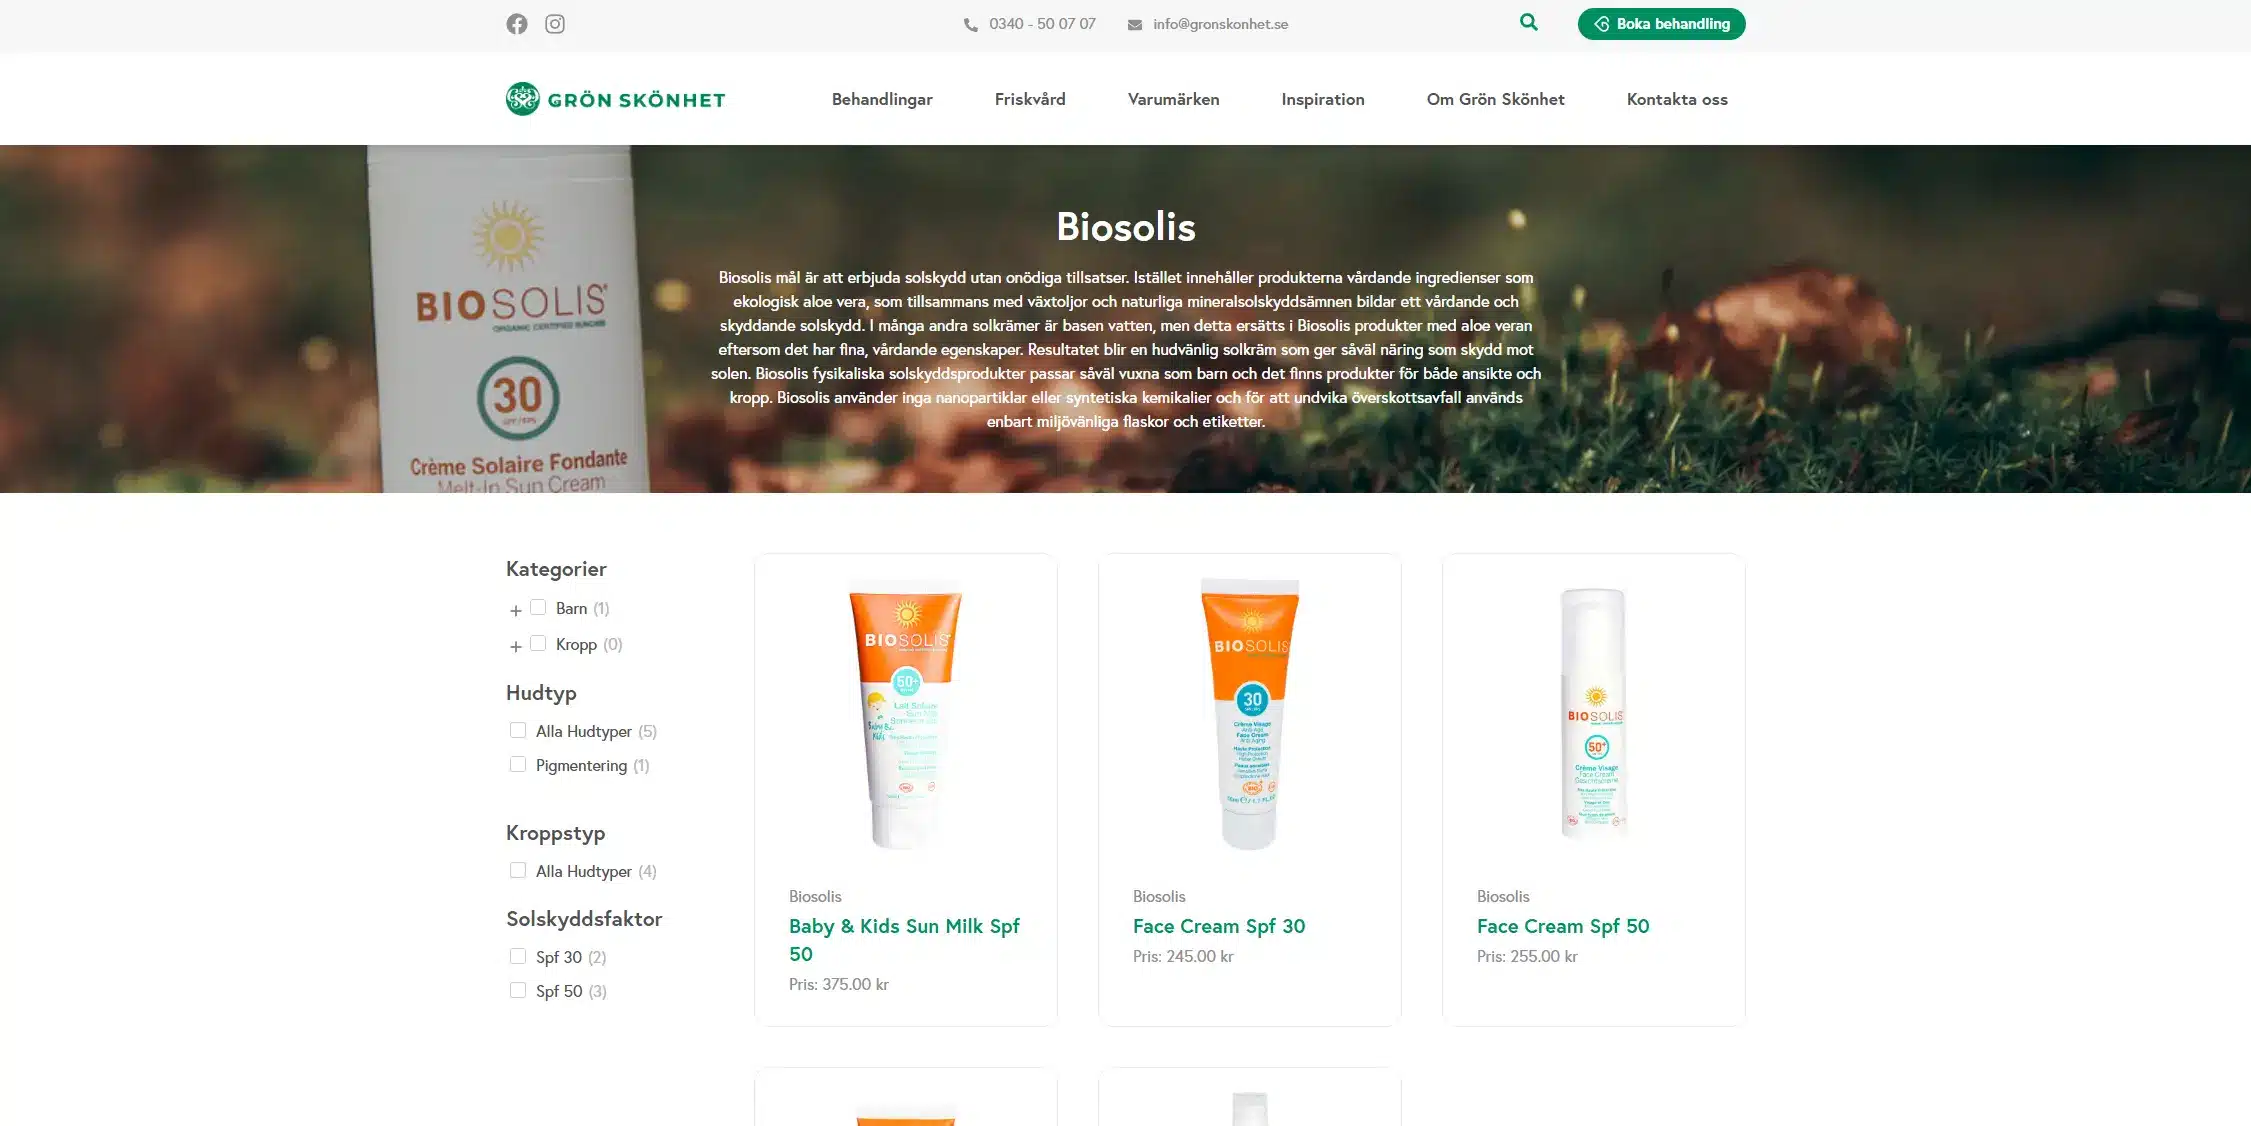Select the Spf 50 filter checkbox
The image size is (2251, 1126).
click(x=518, y=990)
